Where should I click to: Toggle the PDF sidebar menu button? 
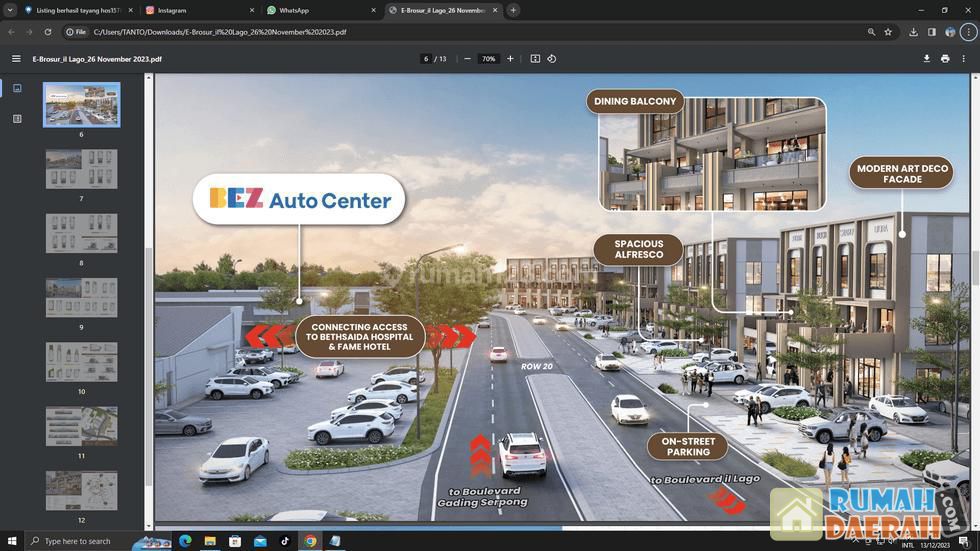tap(16, 59)
